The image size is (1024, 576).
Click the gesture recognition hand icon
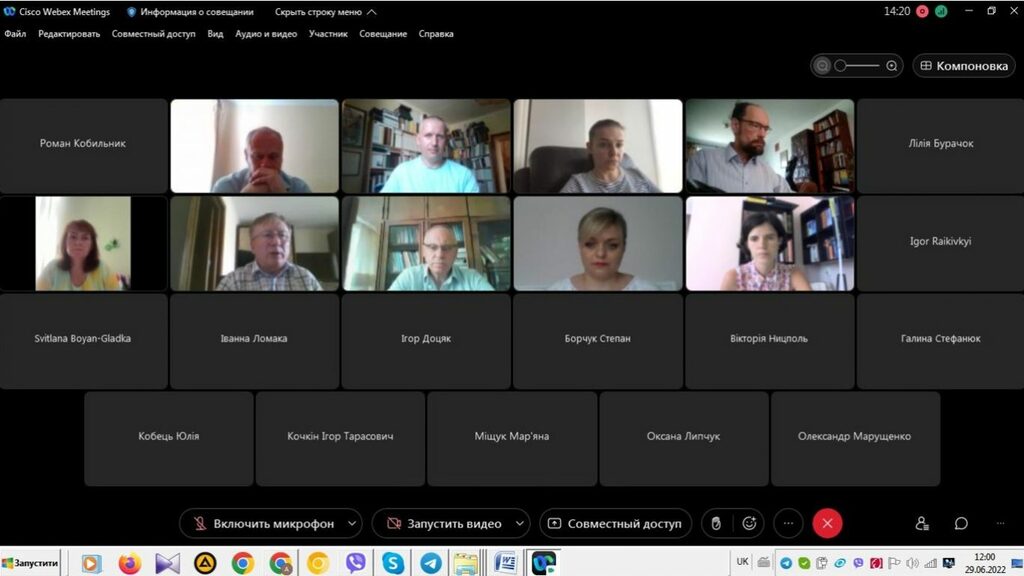[x=716, y=523]
